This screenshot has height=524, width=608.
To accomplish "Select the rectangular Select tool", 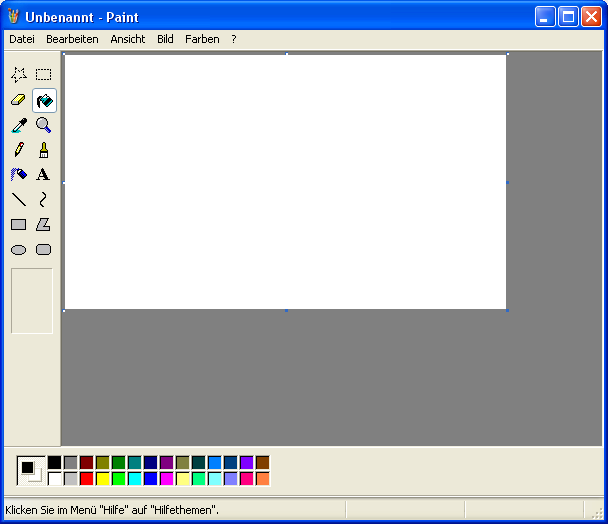I will click(x=43, y=74).
